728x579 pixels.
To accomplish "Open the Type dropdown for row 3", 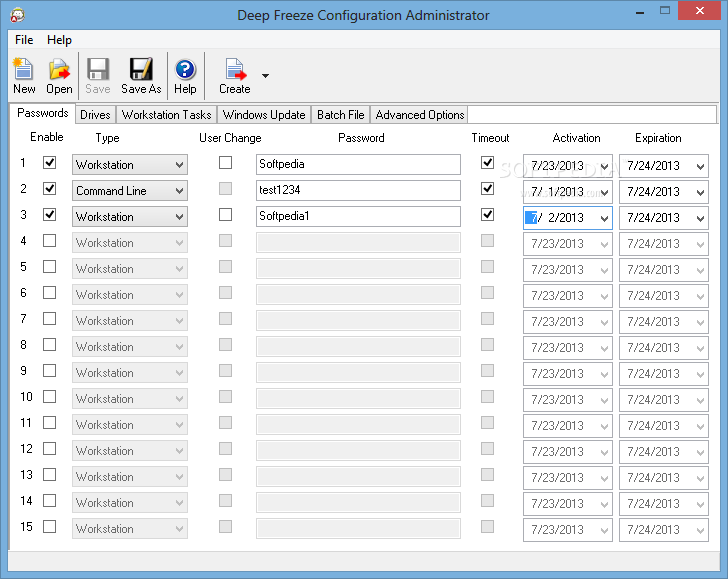I will 130,217.
